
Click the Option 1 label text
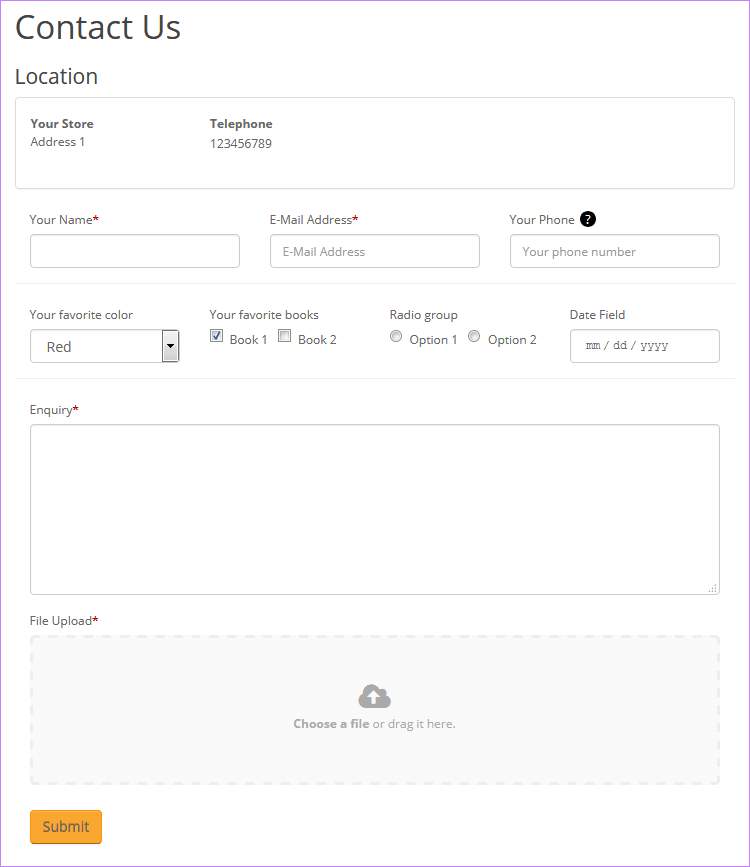(x=433, y=340)
